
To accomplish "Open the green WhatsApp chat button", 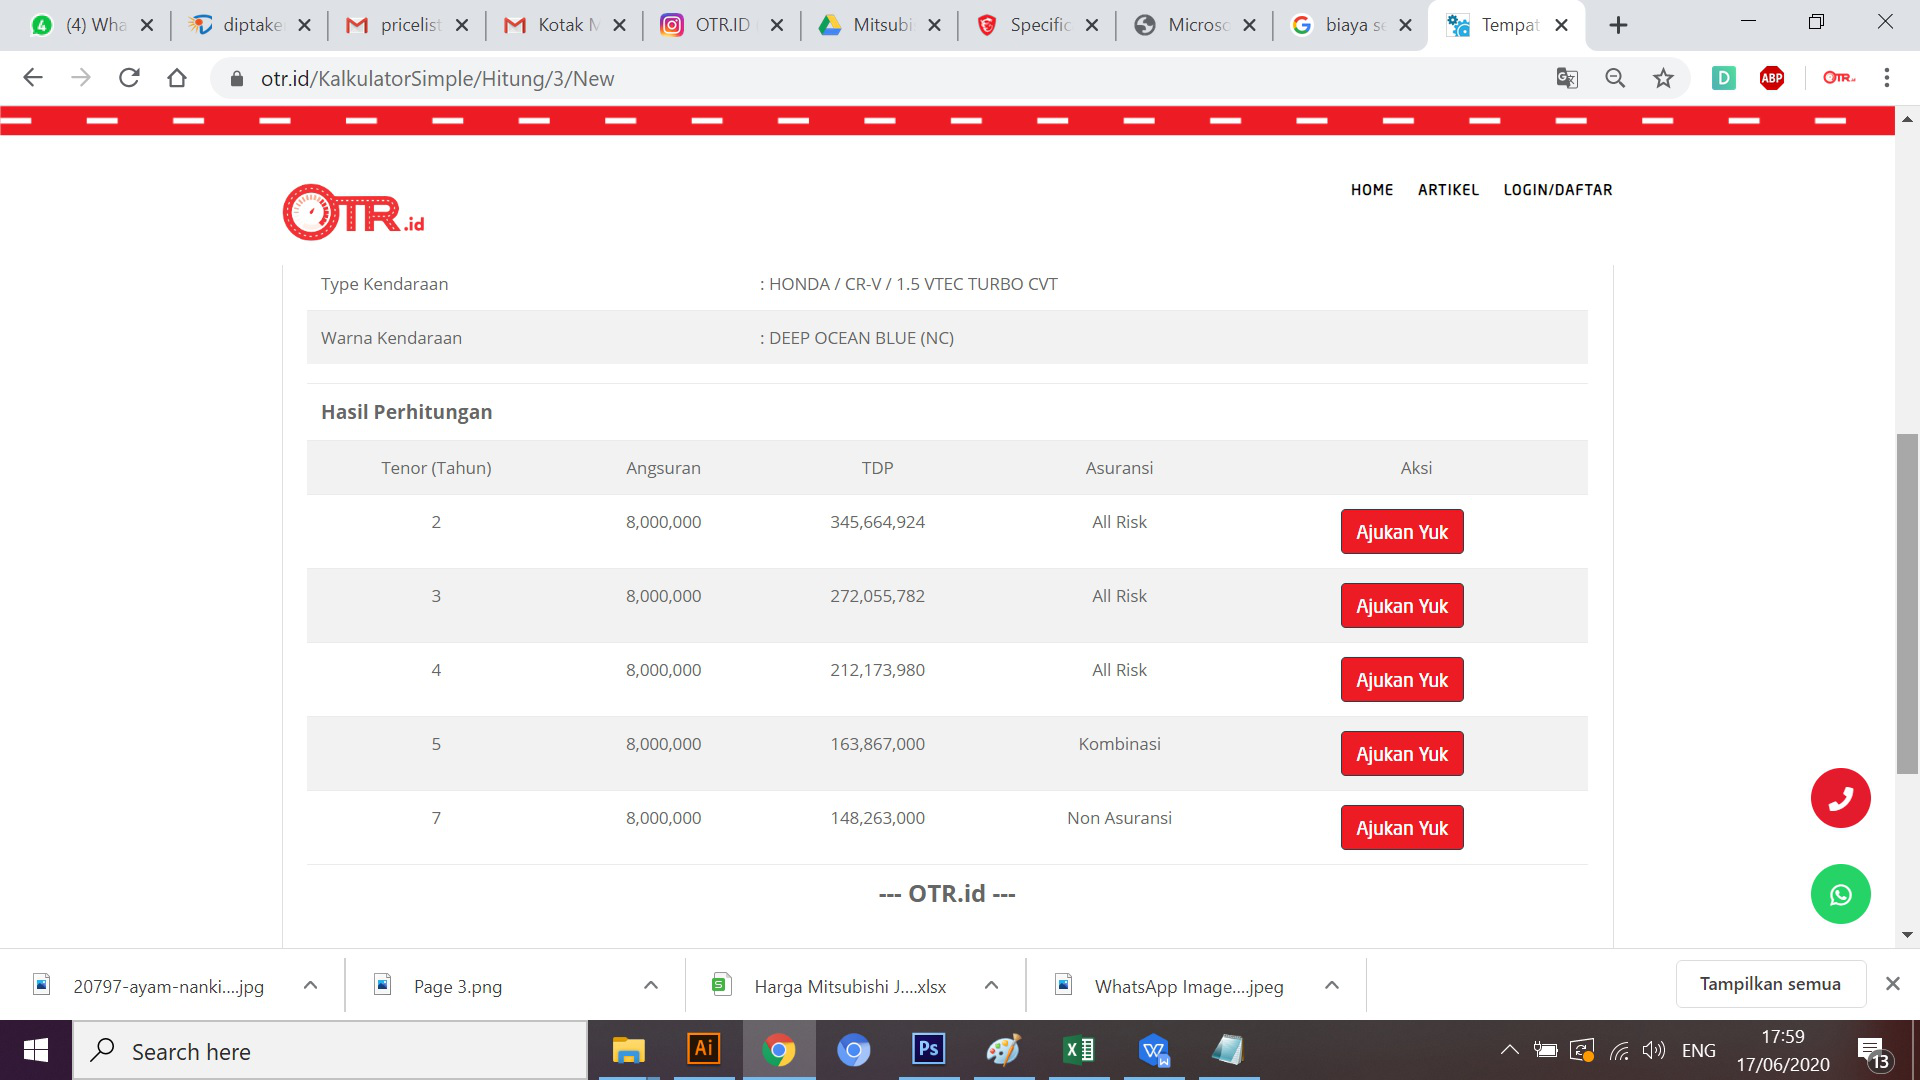I will [1840, 894].
